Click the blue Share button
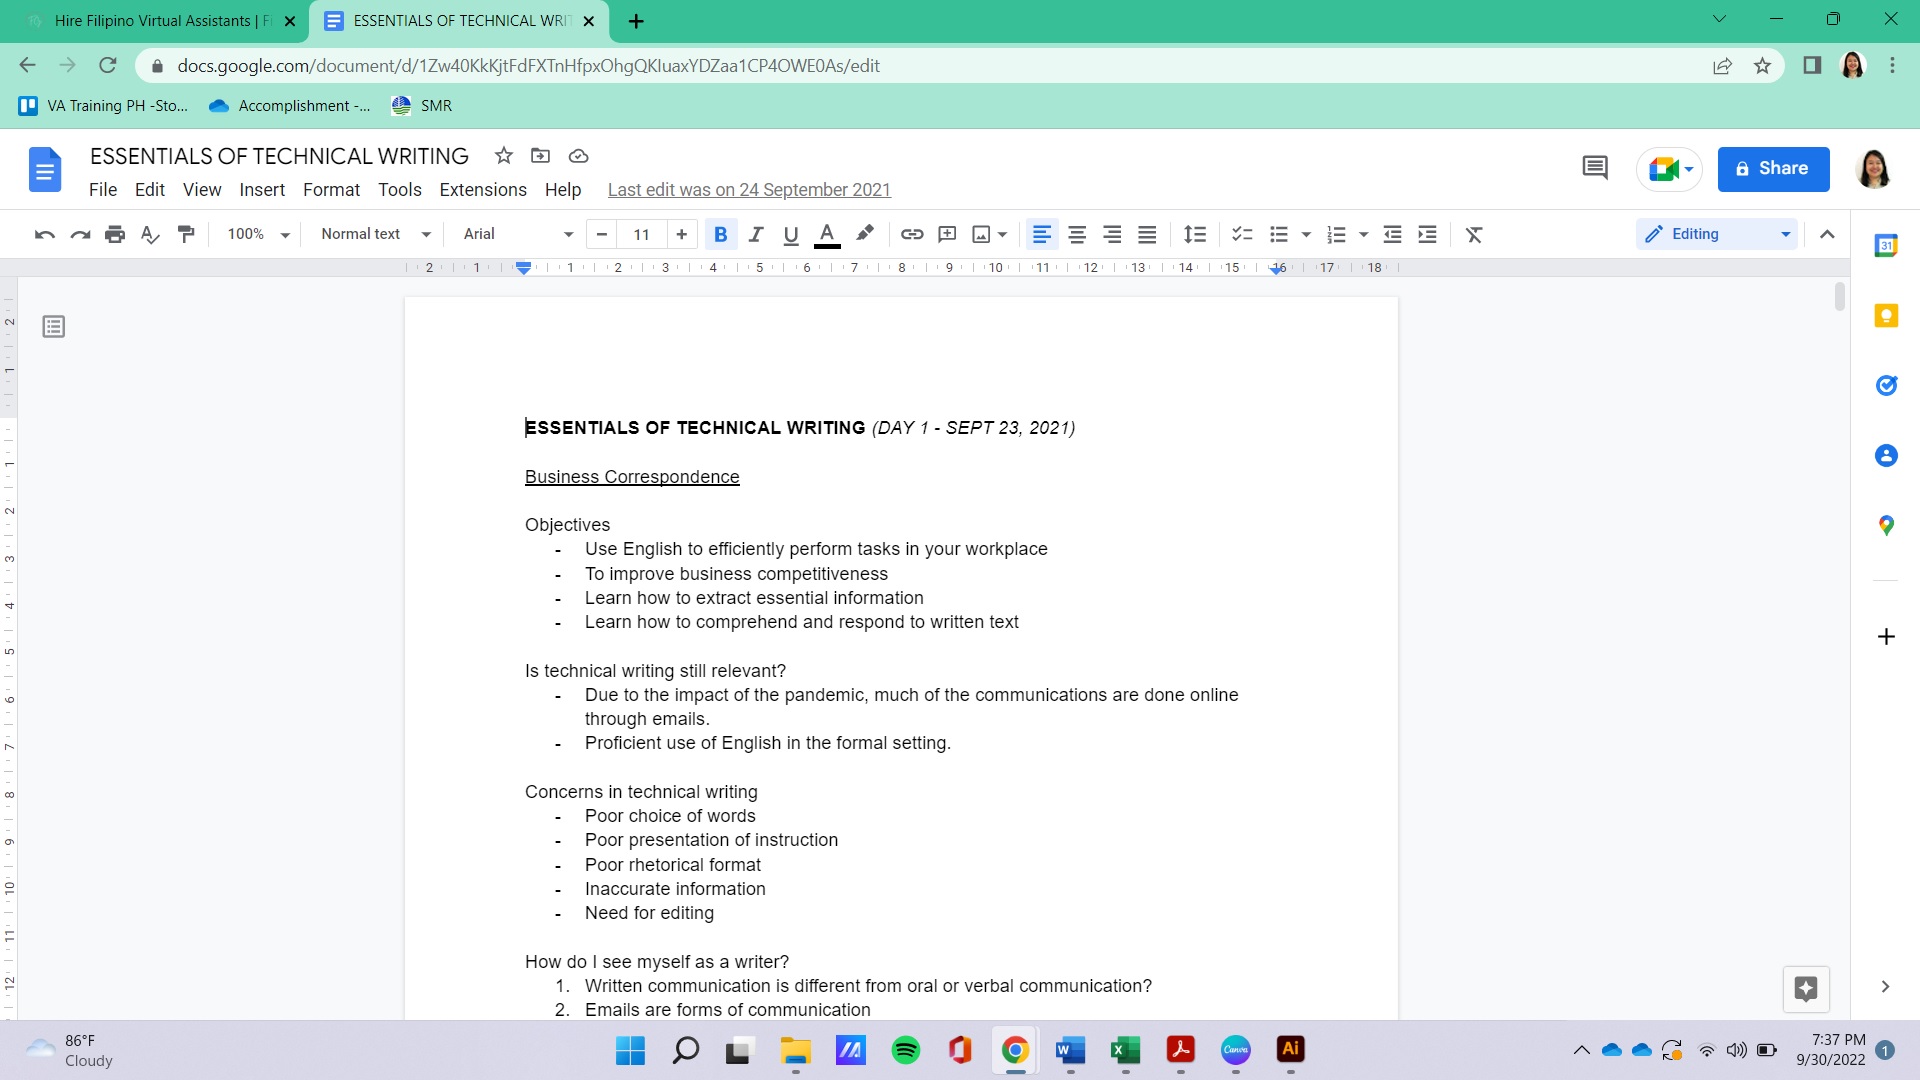1920x1080 pixels. (1773, 168)
